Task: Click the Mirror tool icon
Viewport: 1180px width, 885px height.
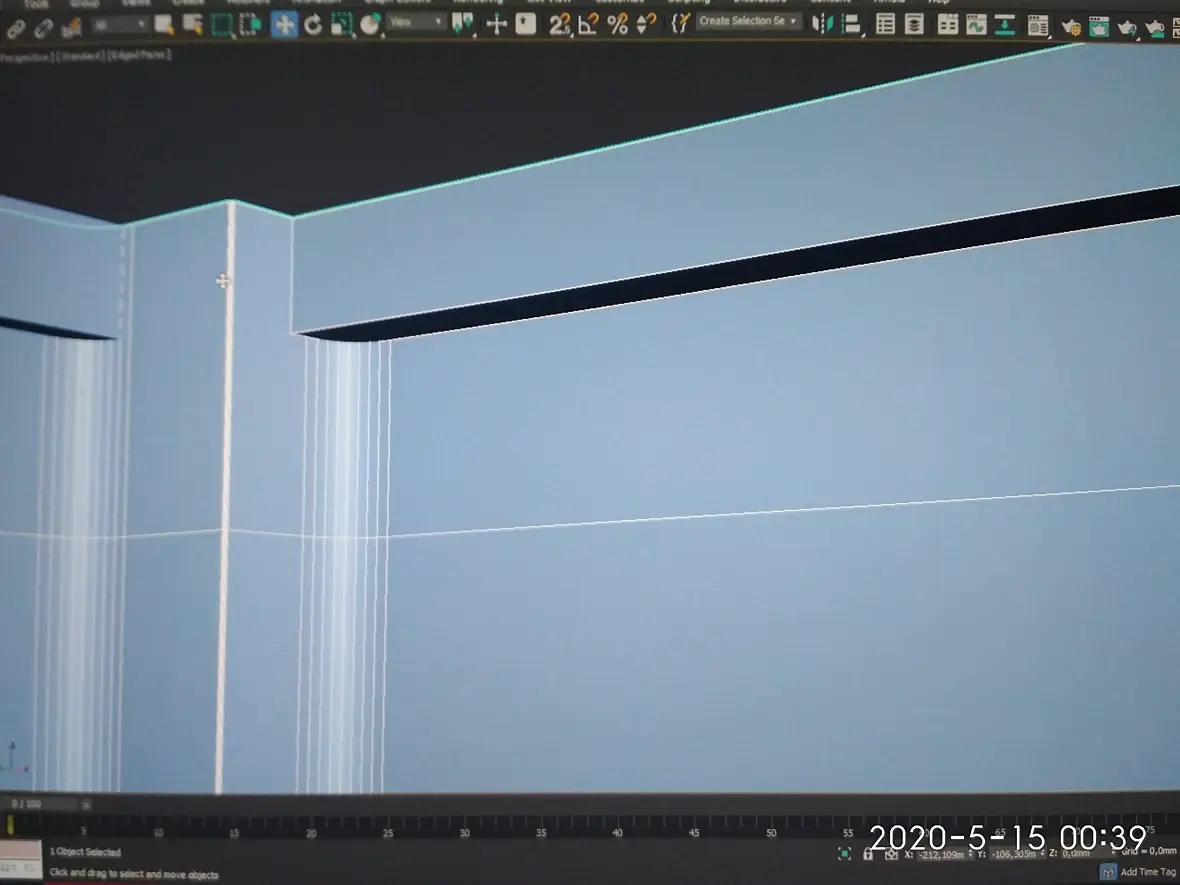Action: coord(822,24)
